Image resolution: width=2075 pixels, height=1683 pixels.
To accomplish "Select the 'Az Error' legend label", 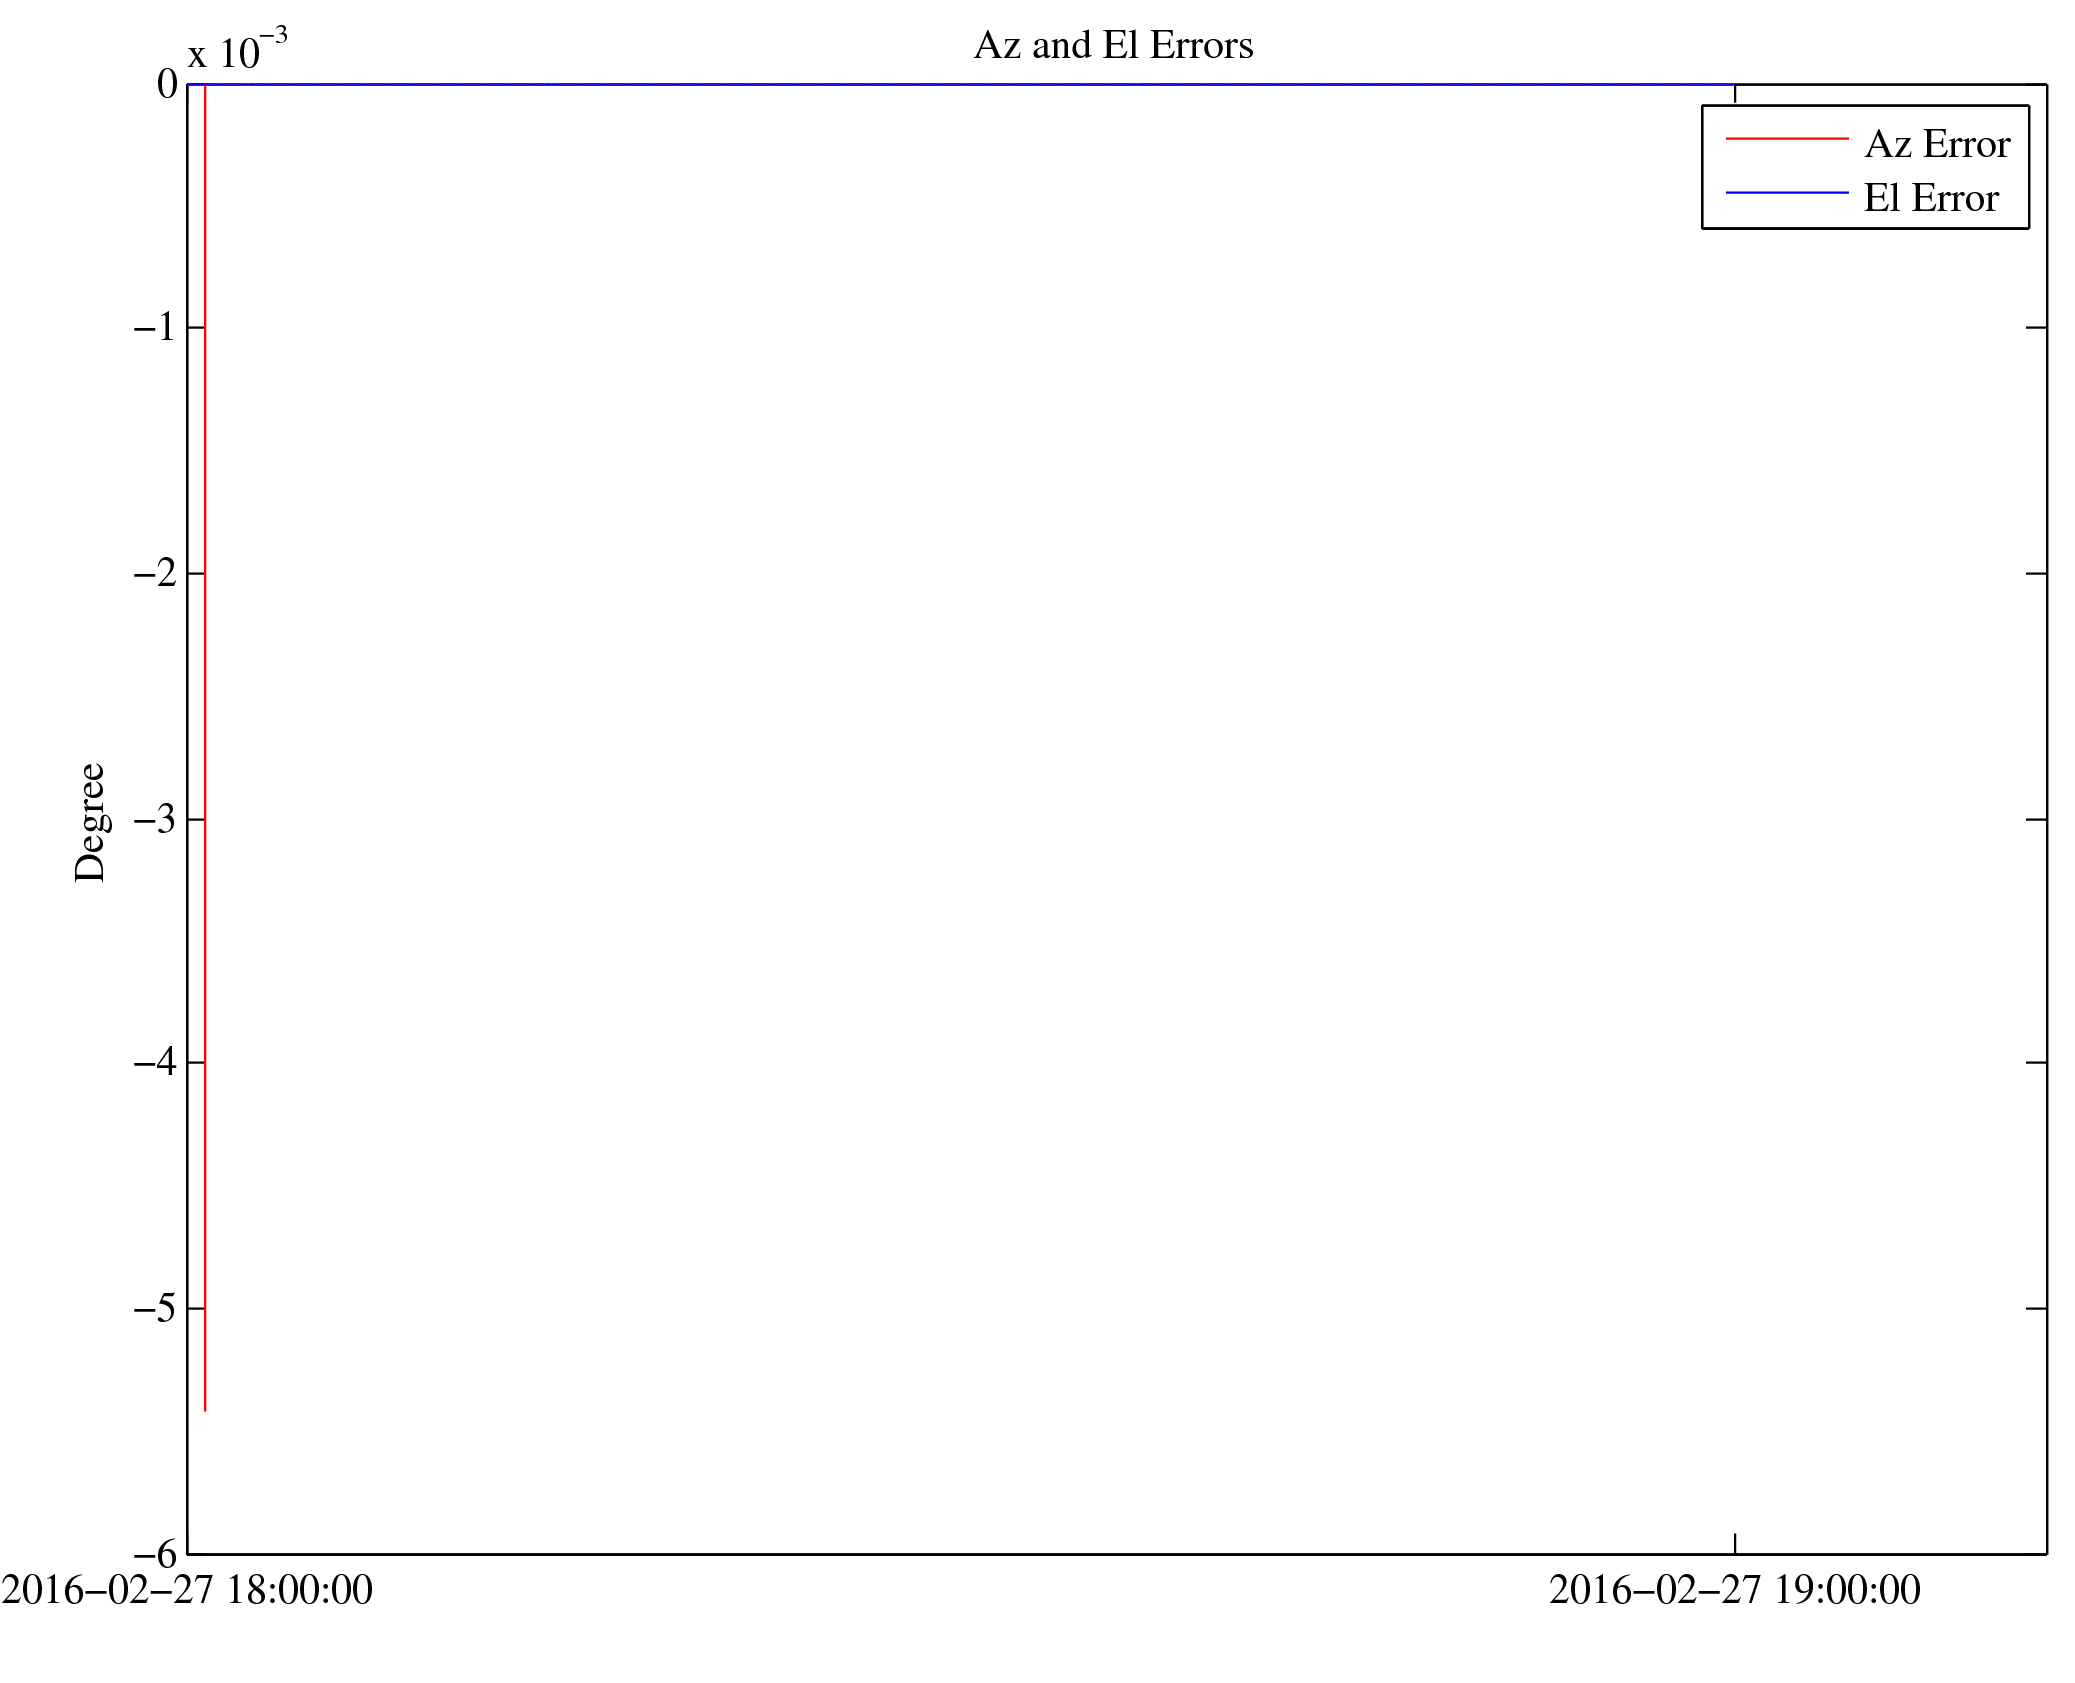I will [1936, 145].
